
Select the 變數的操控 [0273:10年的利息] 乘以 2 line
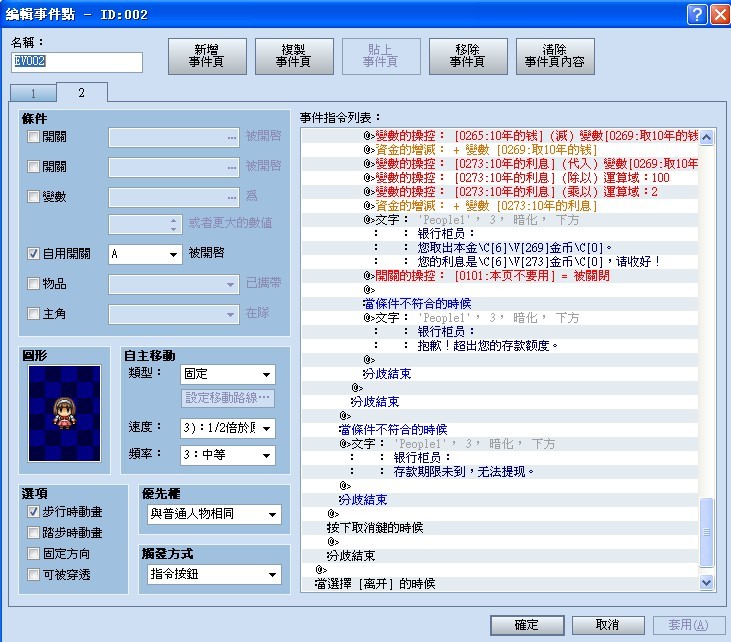[x=500, y=192]
